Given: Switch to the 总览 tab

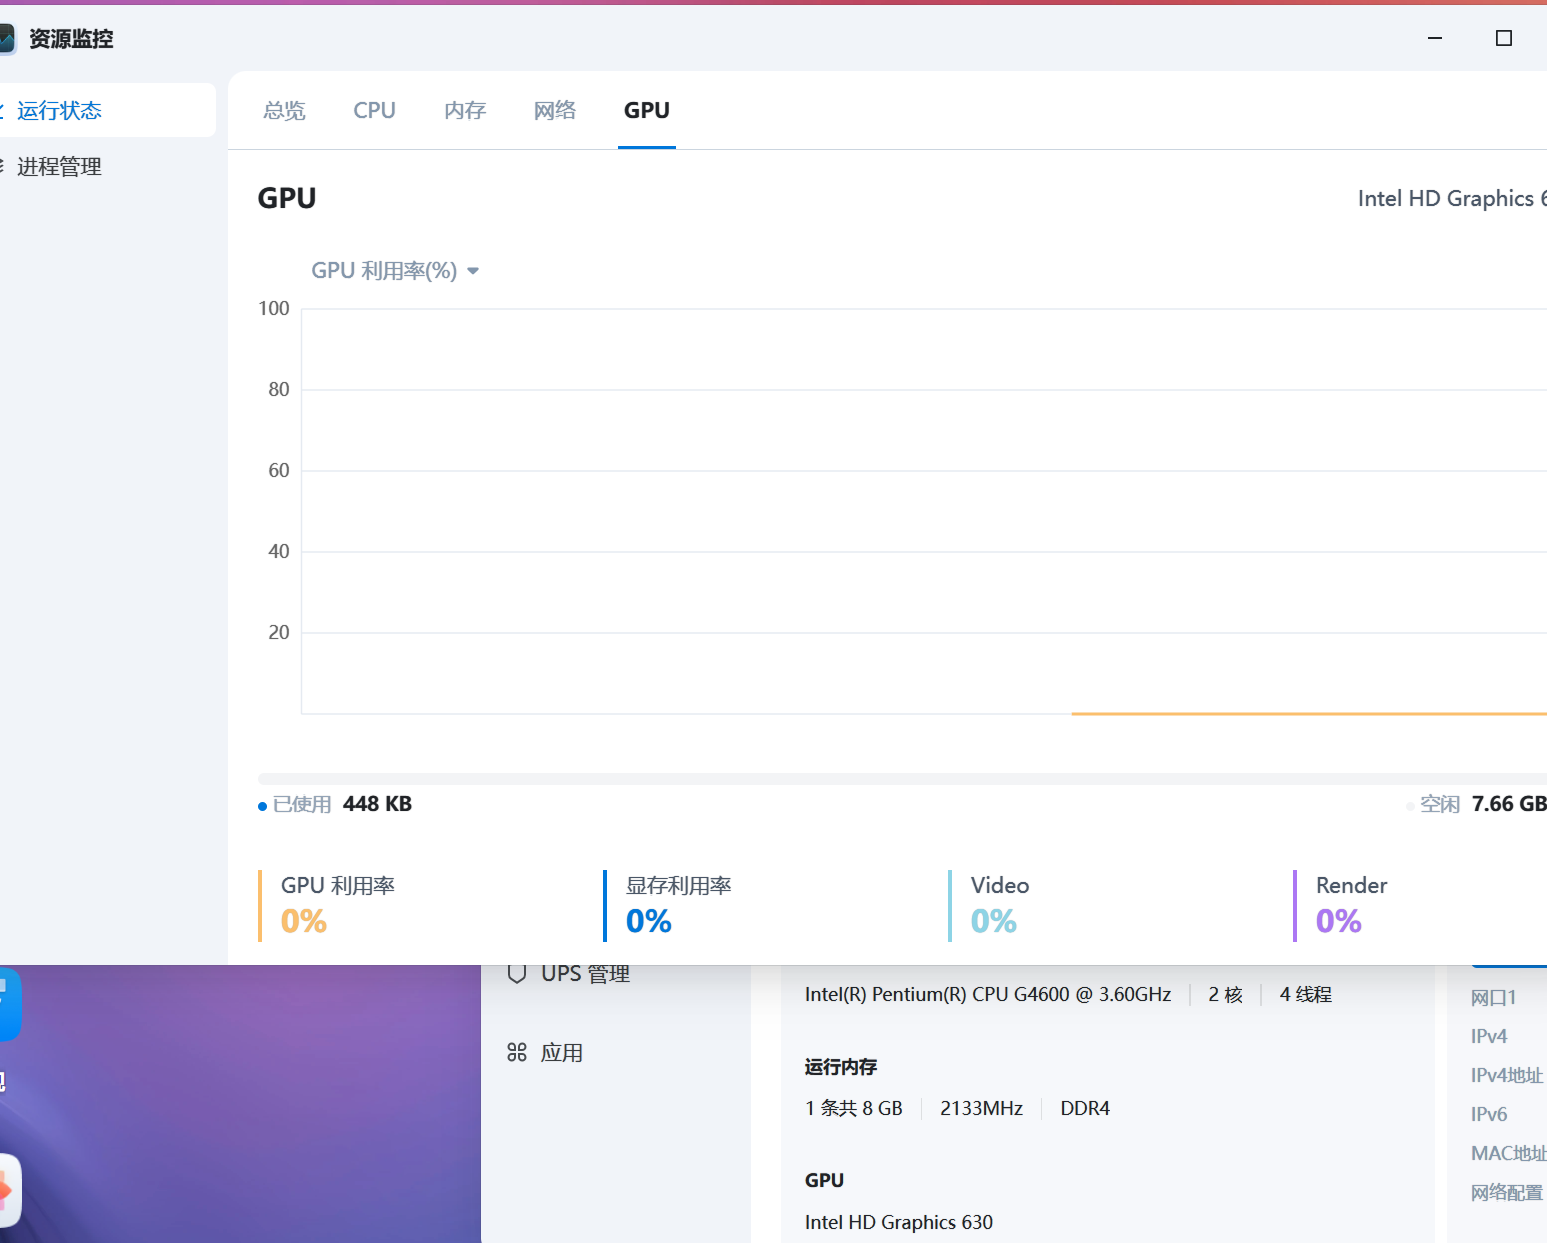Looking at the screenshot, I should 284,110.
